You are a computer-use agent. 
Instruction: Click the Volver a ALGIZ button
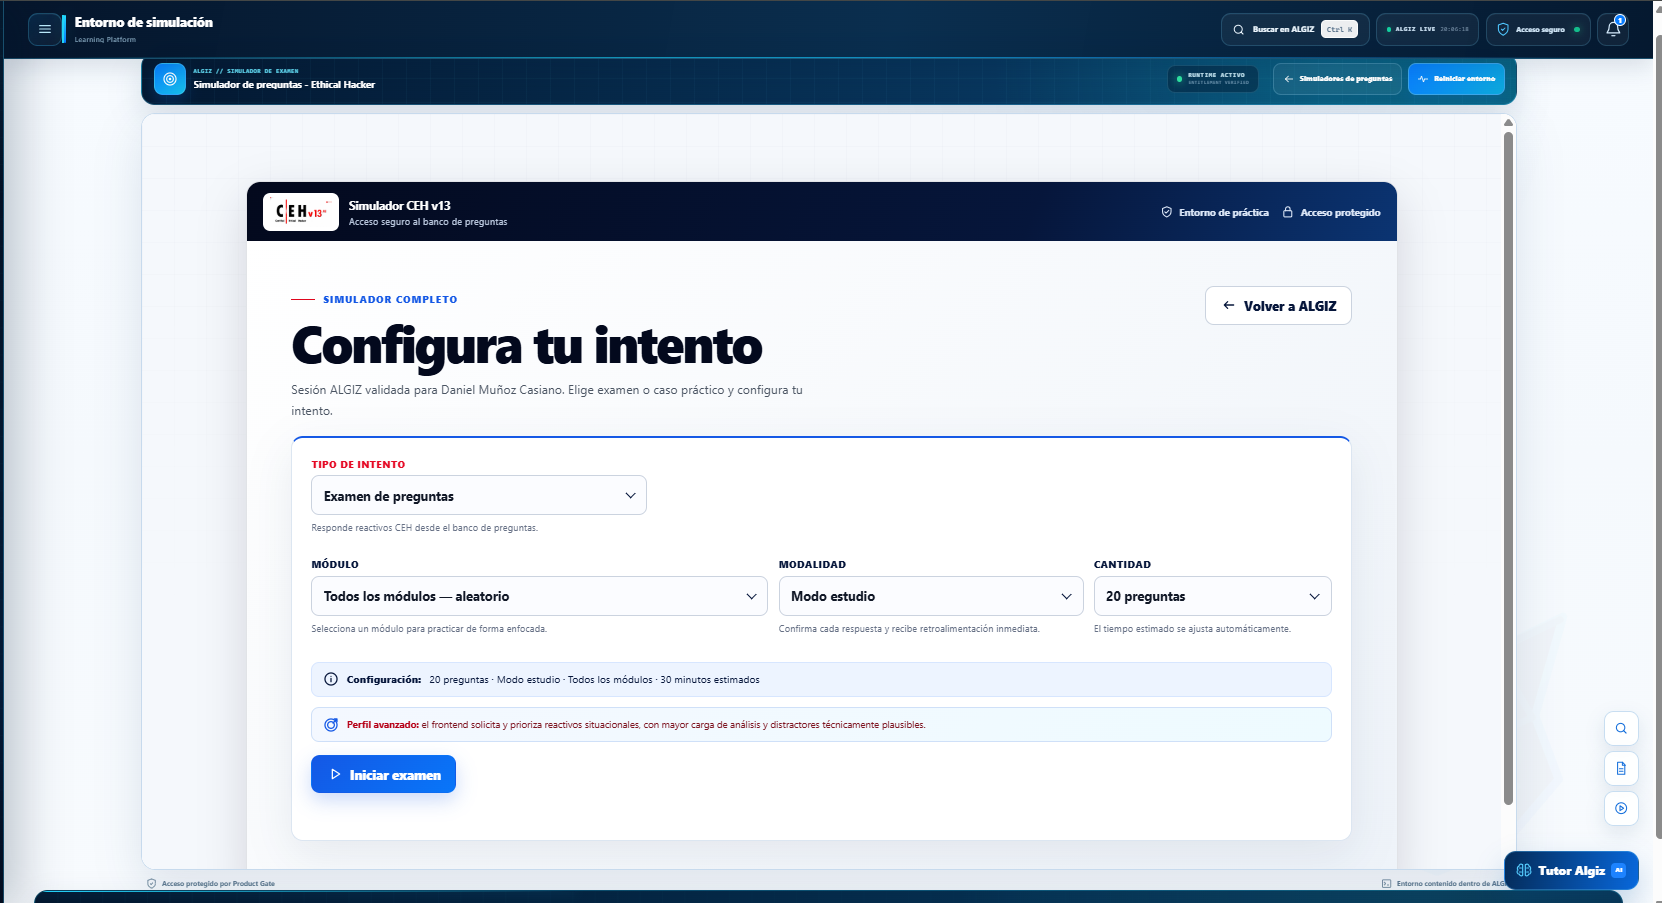click(1278, 306)
